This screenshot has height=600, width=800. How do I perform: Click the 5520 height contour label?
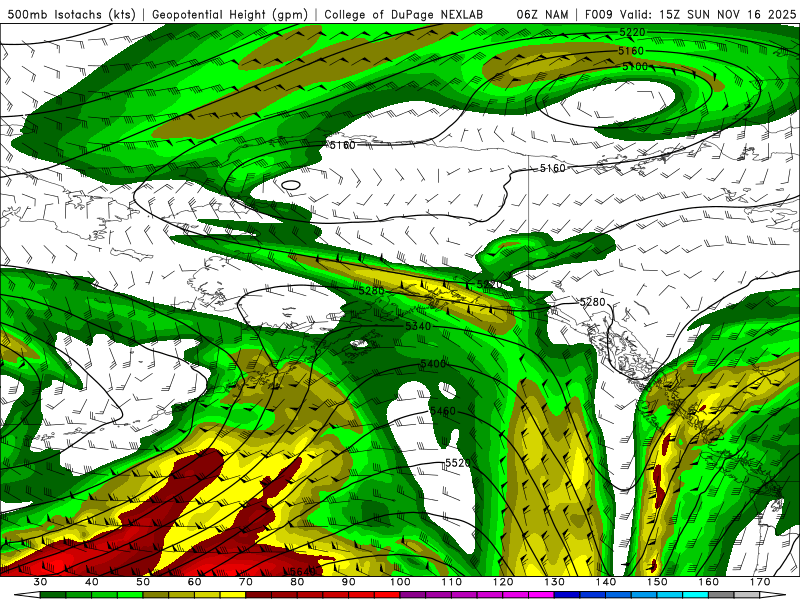click(x=458, y=463)
